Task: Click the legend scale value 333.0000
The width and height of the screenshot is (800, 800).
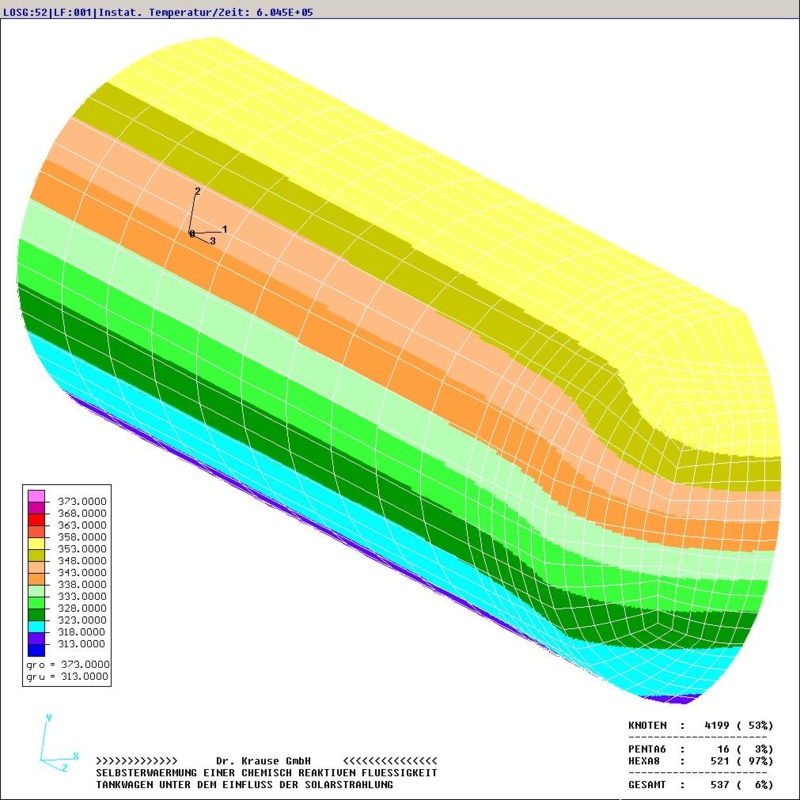Action: (x=82, y=596)
